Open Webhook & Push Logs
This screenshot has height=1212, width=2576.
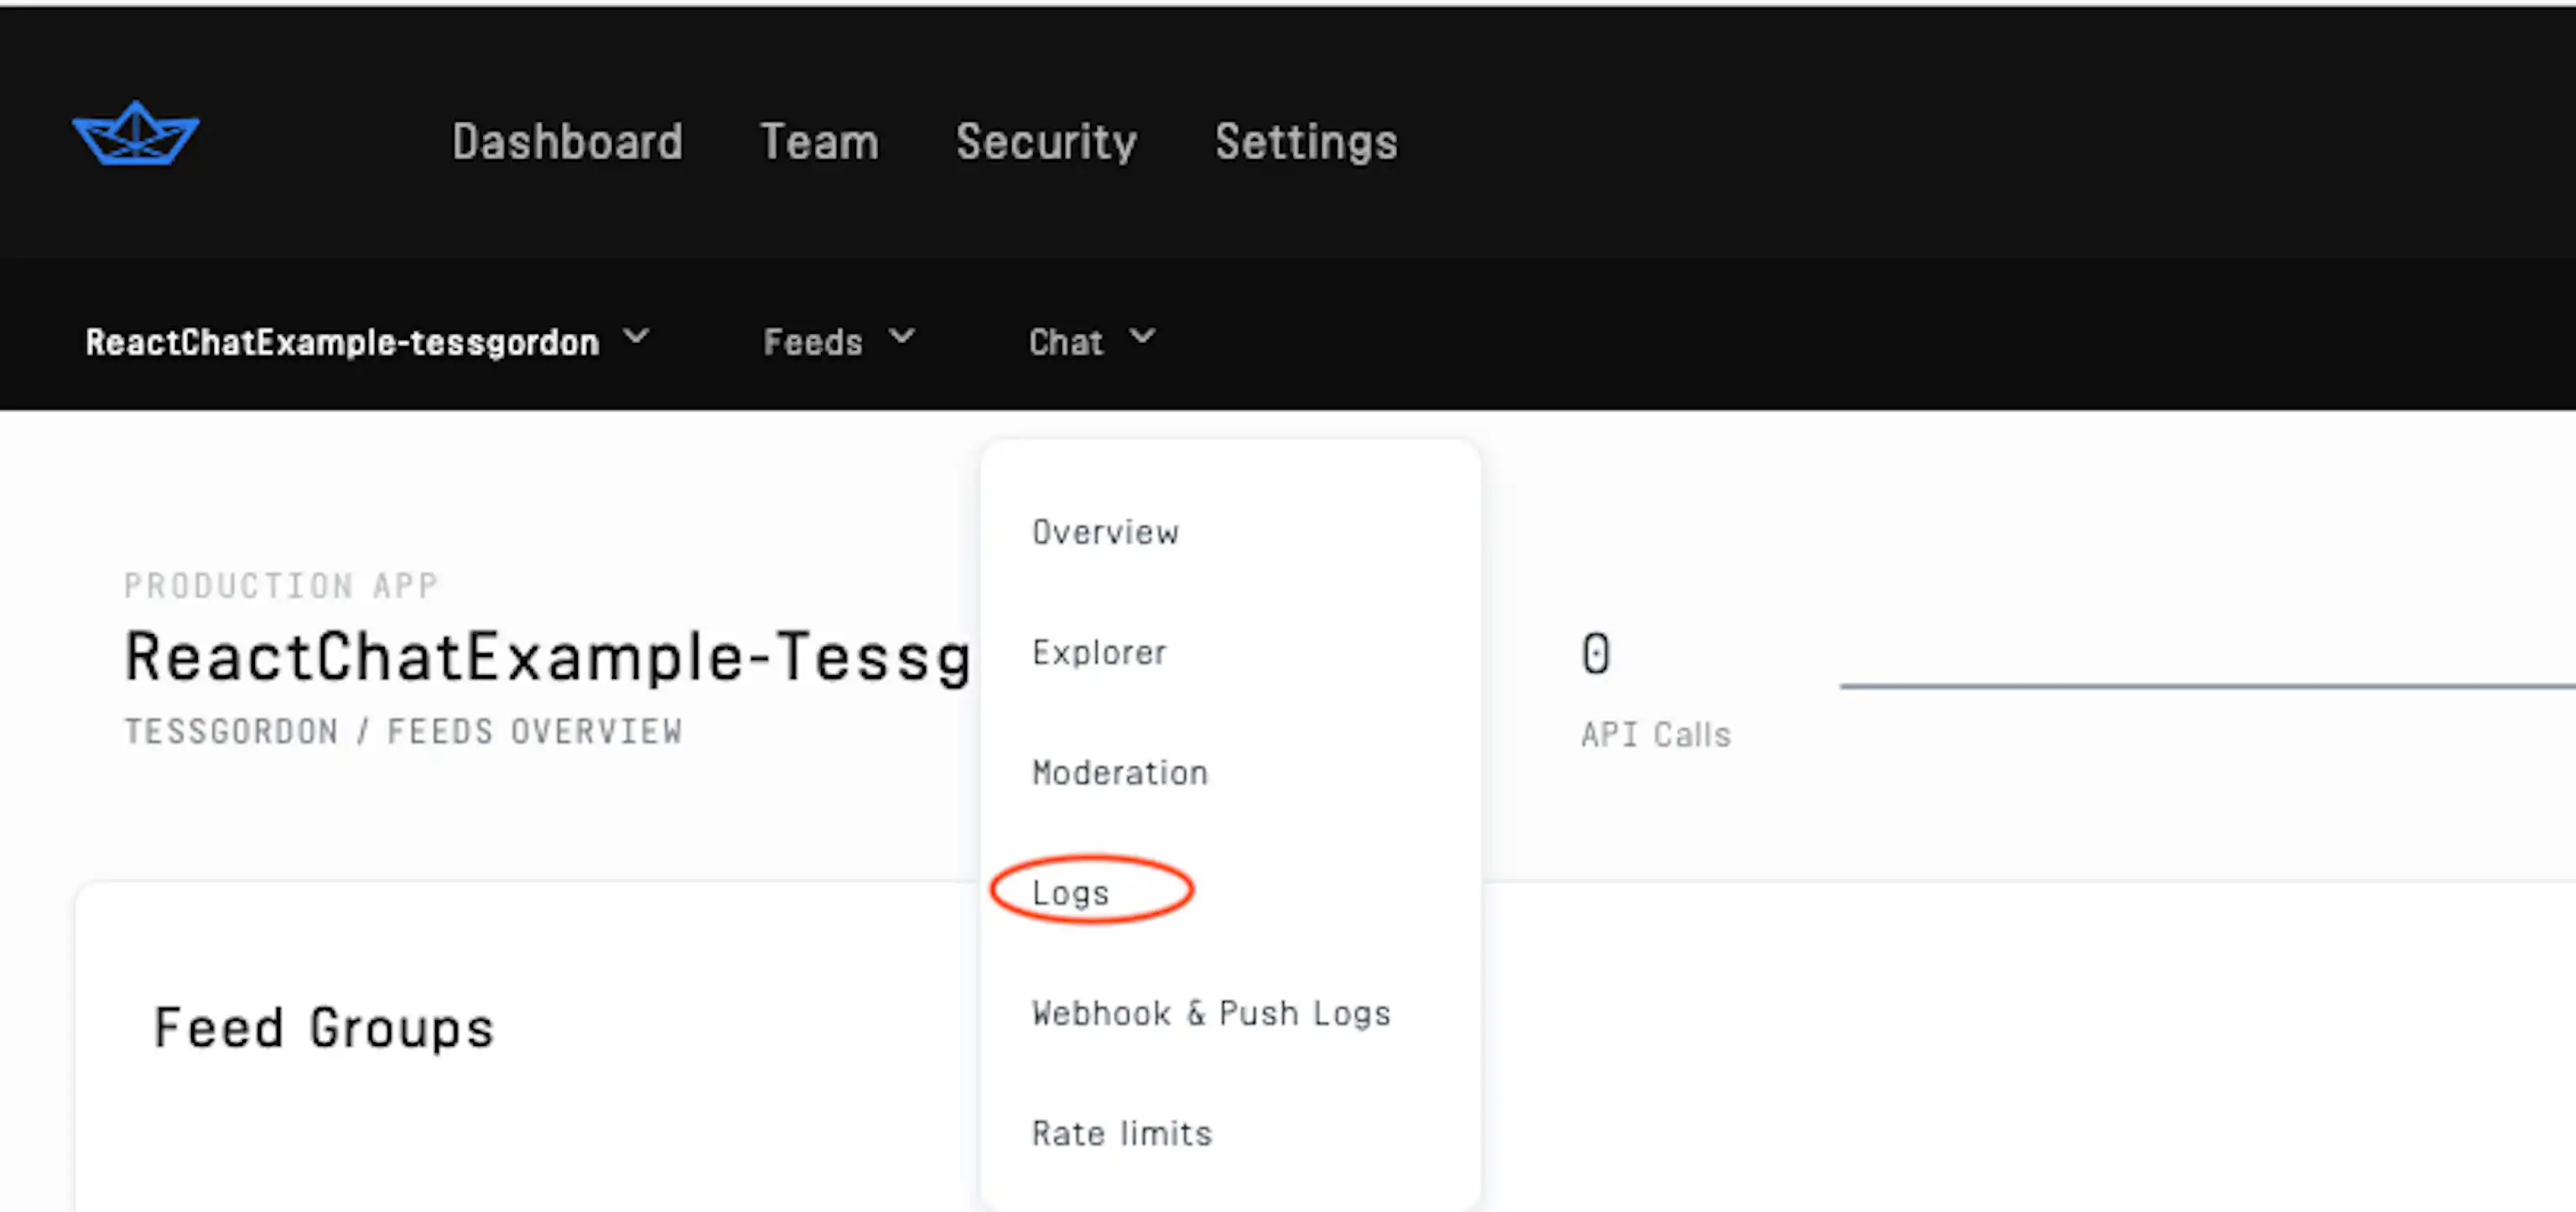tap(1211, 1012)
